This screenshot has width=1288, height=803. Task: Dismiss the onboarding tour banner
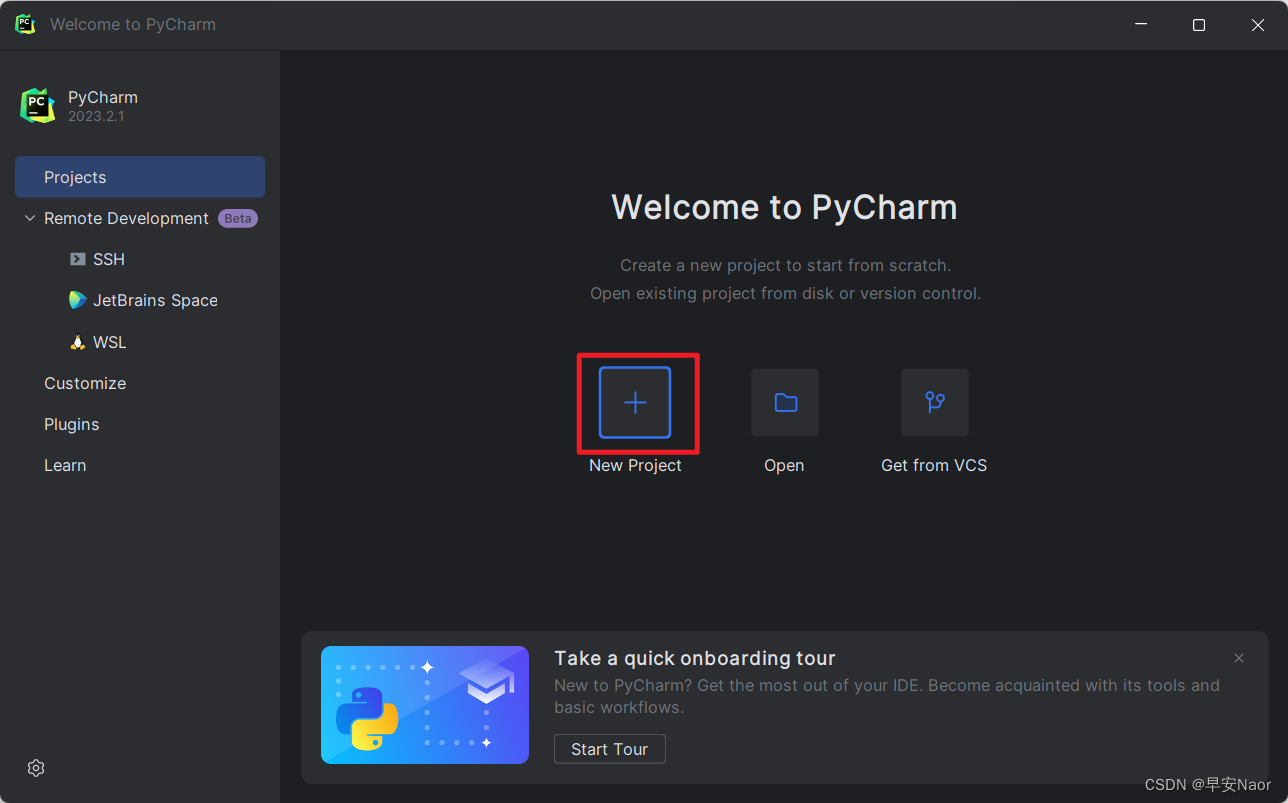tap(1239, 658)
